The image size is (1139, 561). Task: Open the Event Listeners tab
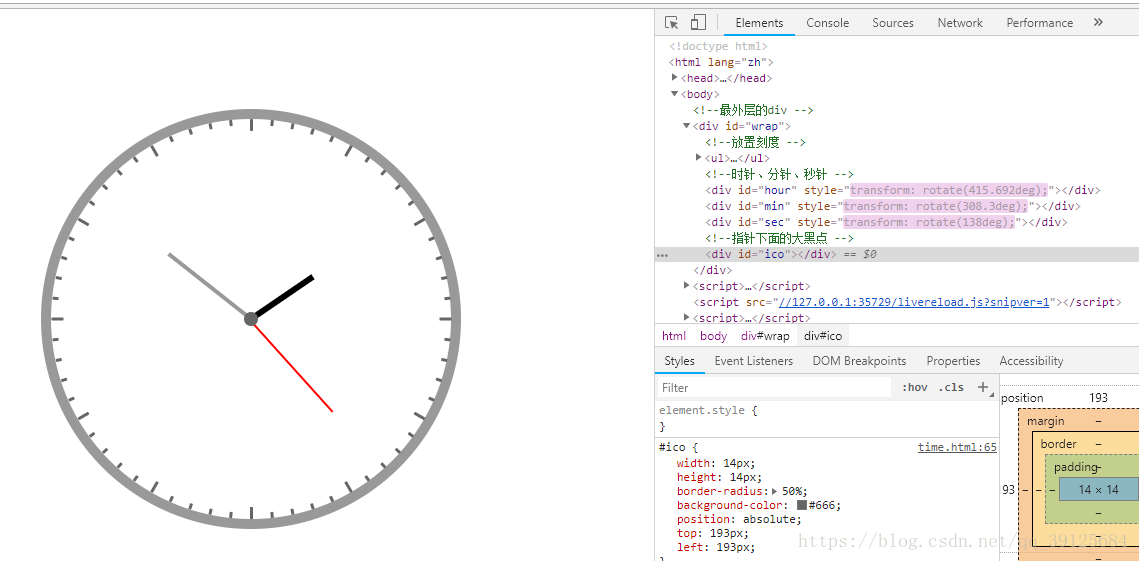click(x=753, y=361)
